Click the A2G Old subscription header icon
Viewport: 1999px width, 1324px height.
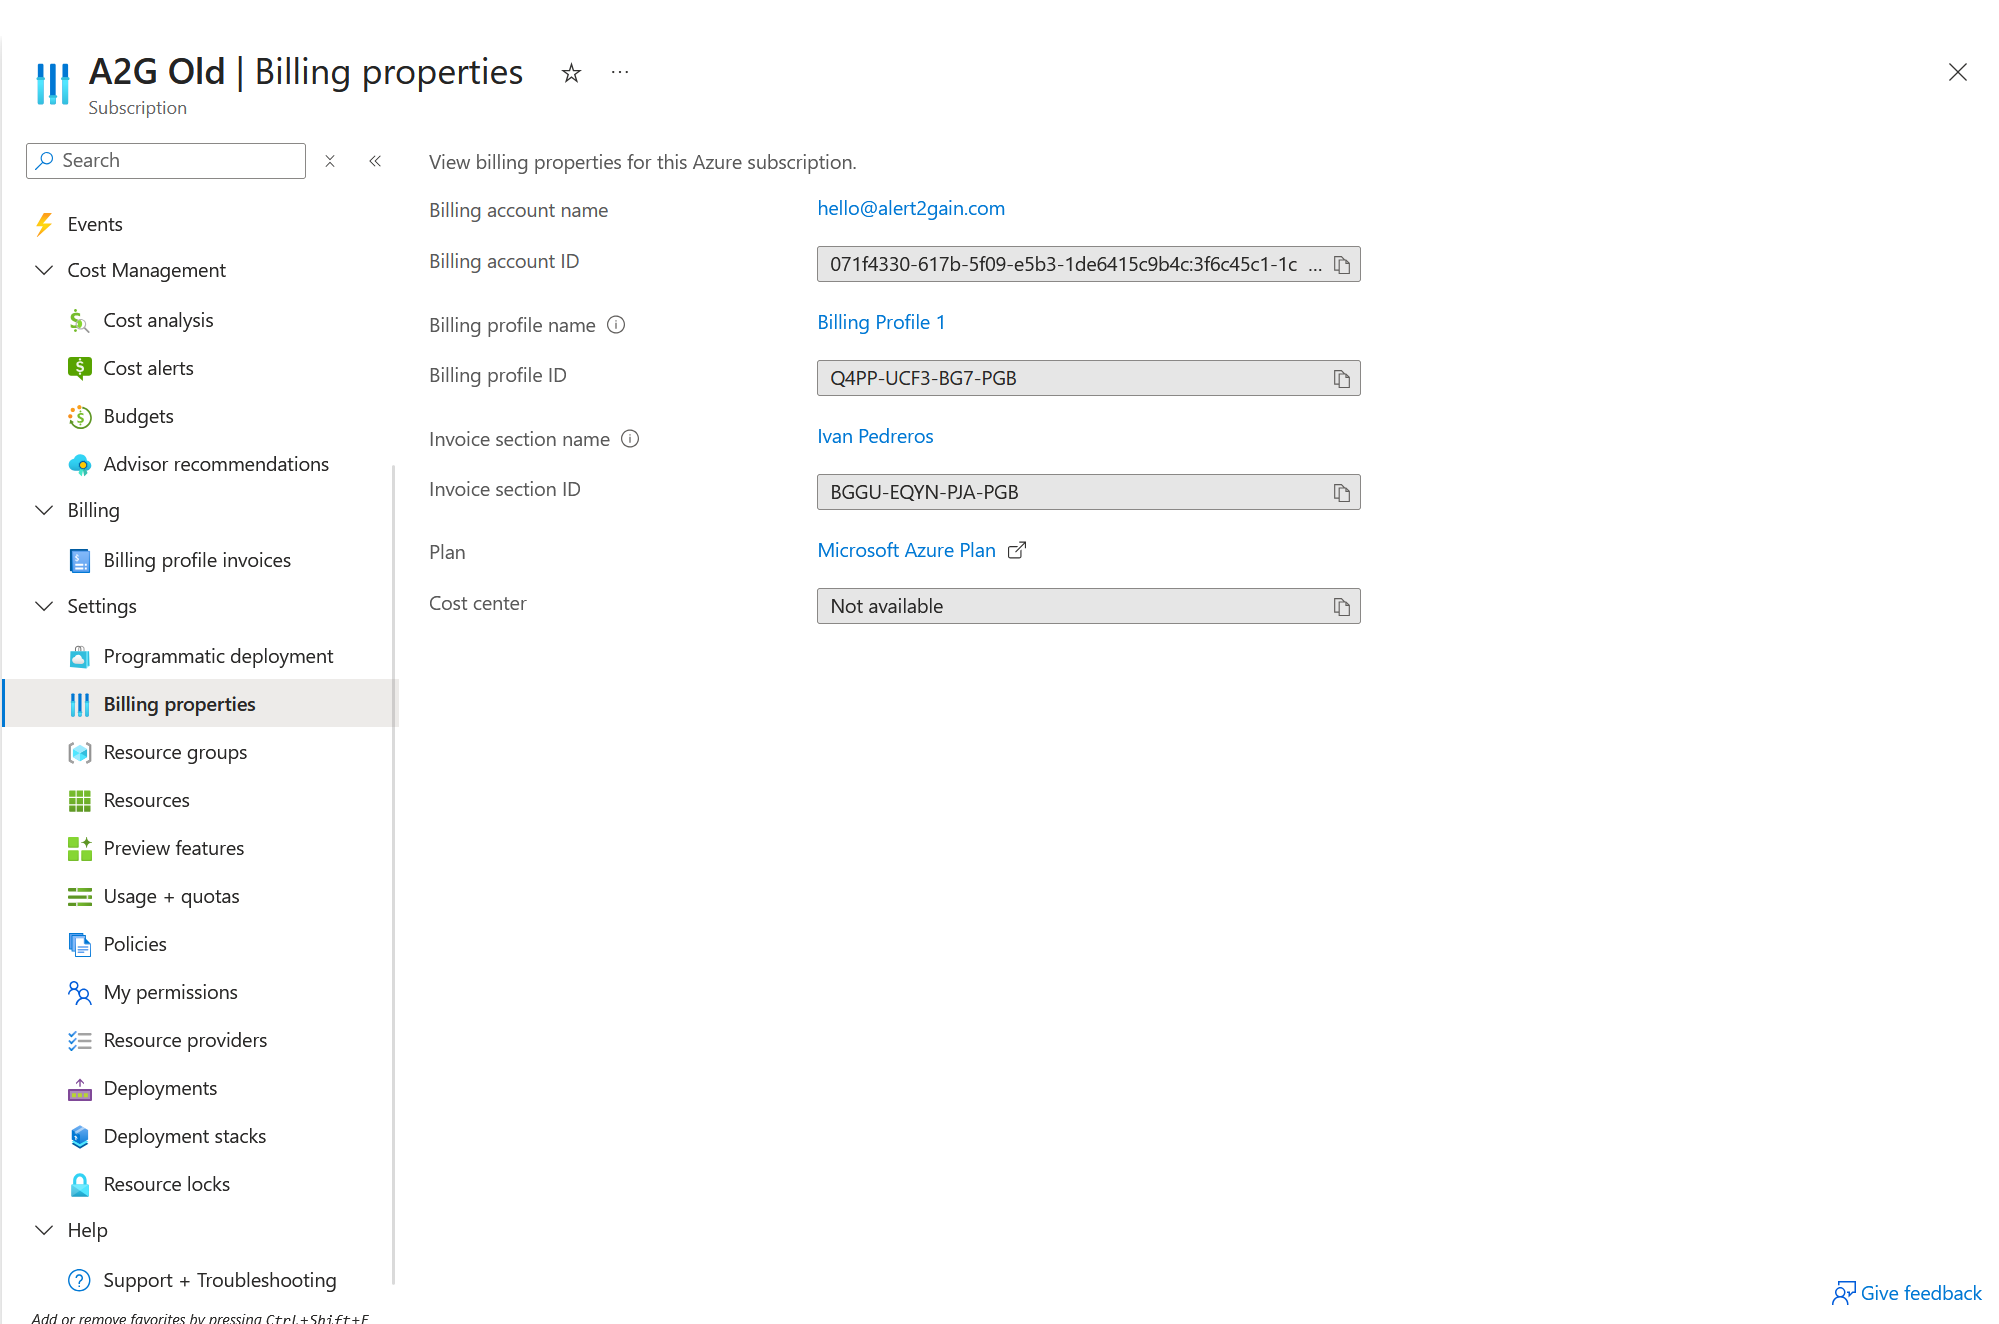click(52, 83)
